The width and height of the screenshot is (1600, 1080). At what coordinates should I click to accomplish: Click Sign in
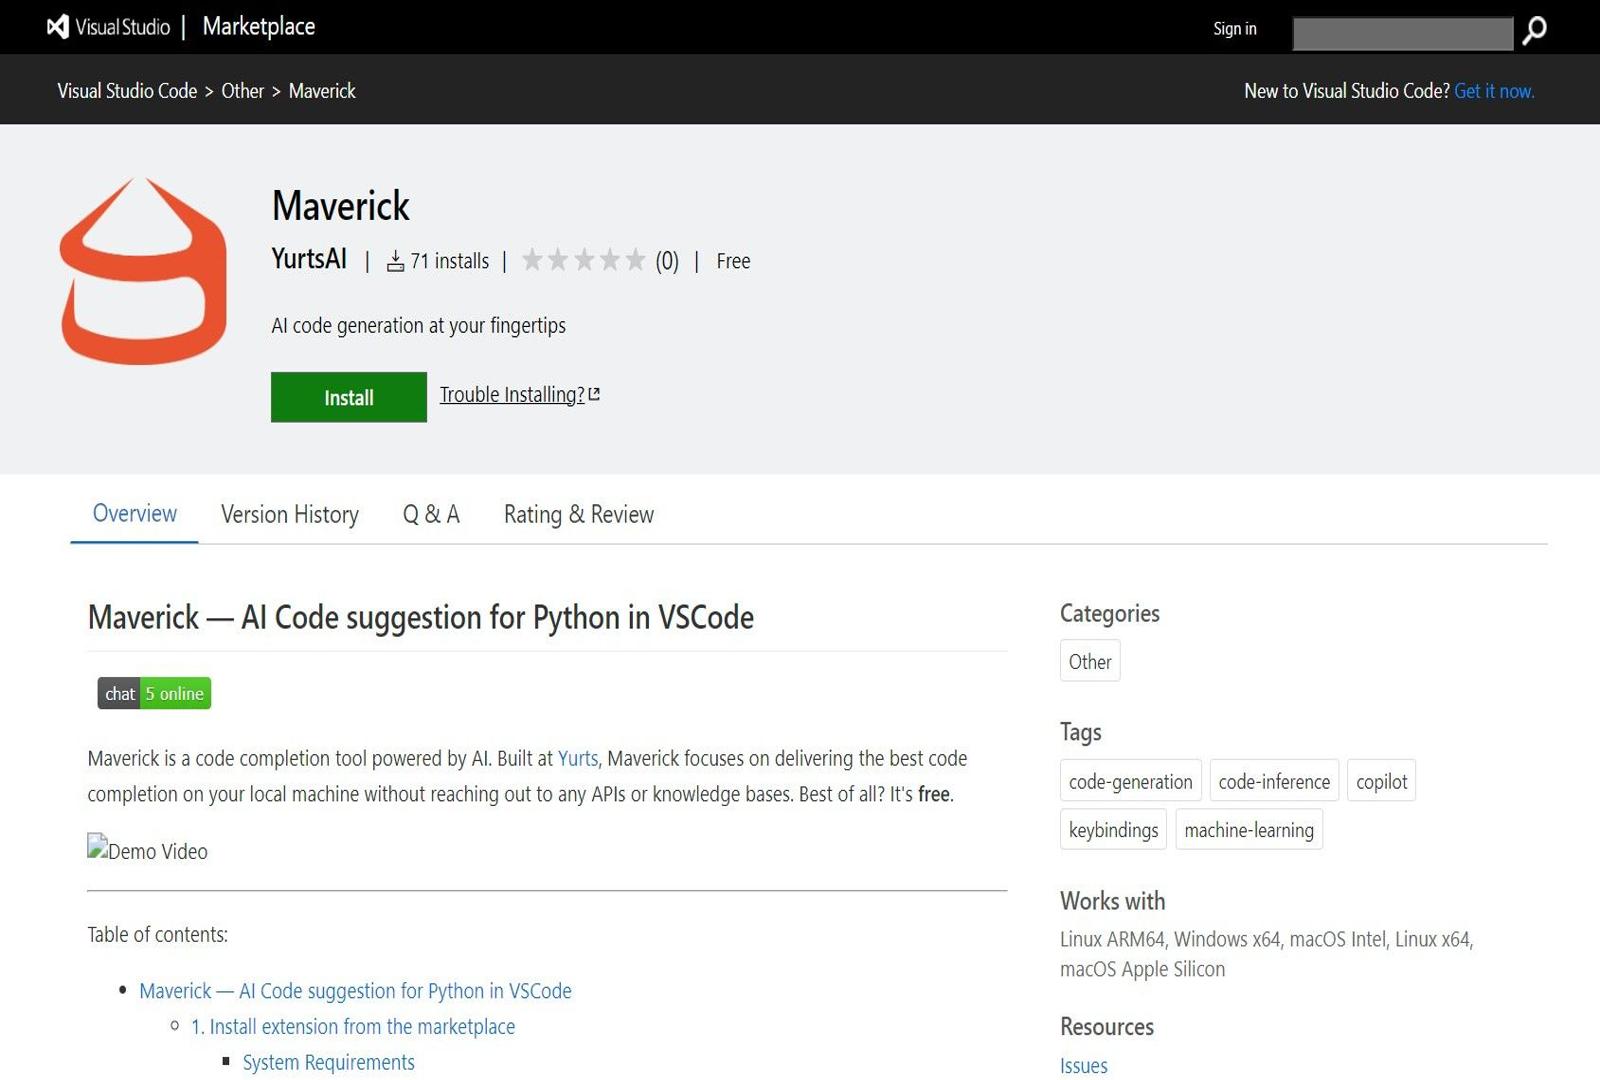1234,28
